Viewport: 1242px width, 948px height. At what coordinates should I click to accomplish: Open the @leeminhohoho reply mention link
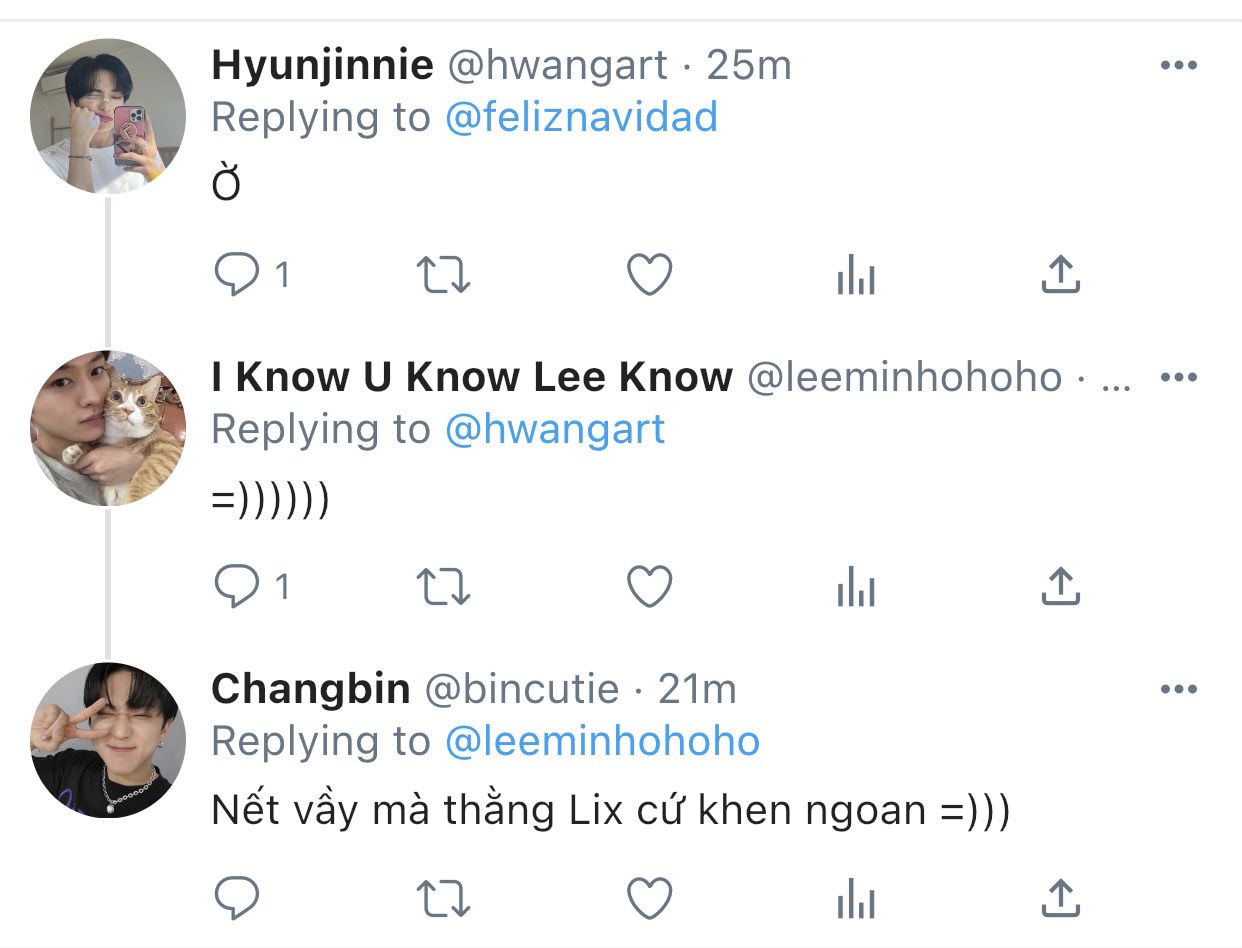click(x=602, y=742)
